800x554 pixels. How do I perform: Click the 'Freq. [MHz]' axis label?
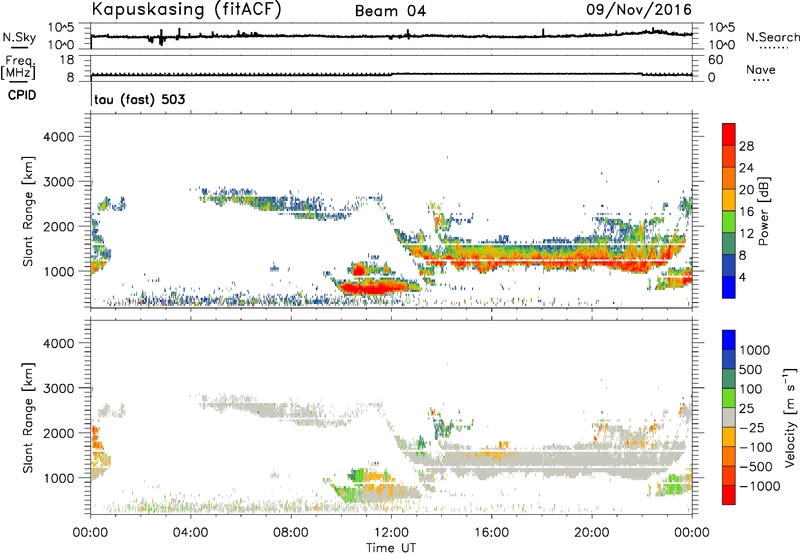pos(18,68)
